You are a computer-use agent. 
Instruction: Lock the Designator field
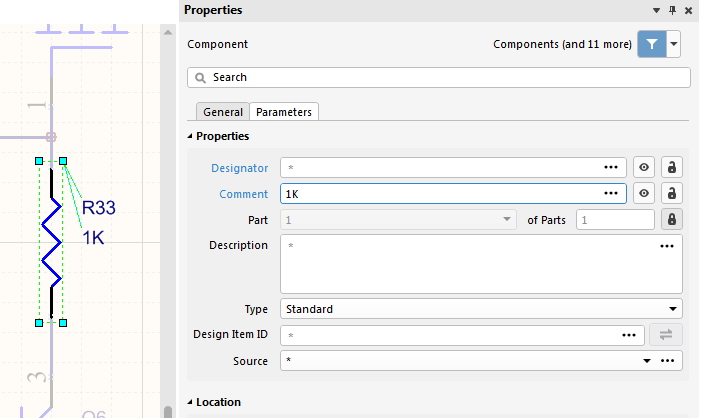click(x=672, y=168)
